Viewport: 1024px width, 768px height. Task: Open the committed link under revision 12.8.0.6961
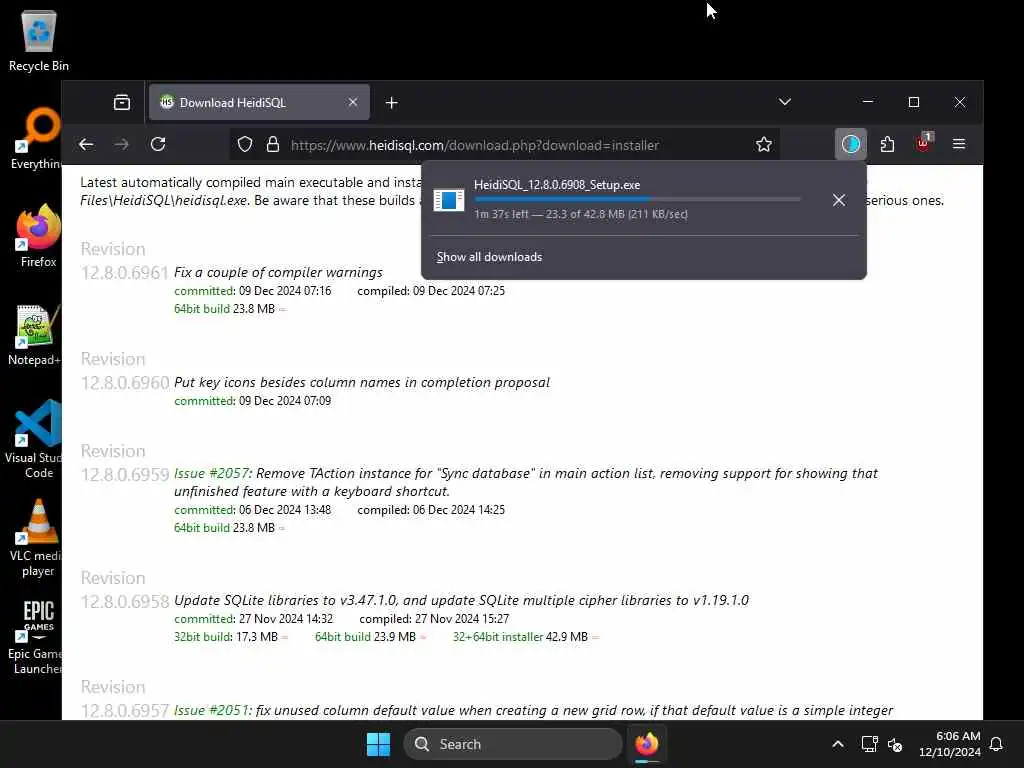pyautogui.click(x=204, y=291)
